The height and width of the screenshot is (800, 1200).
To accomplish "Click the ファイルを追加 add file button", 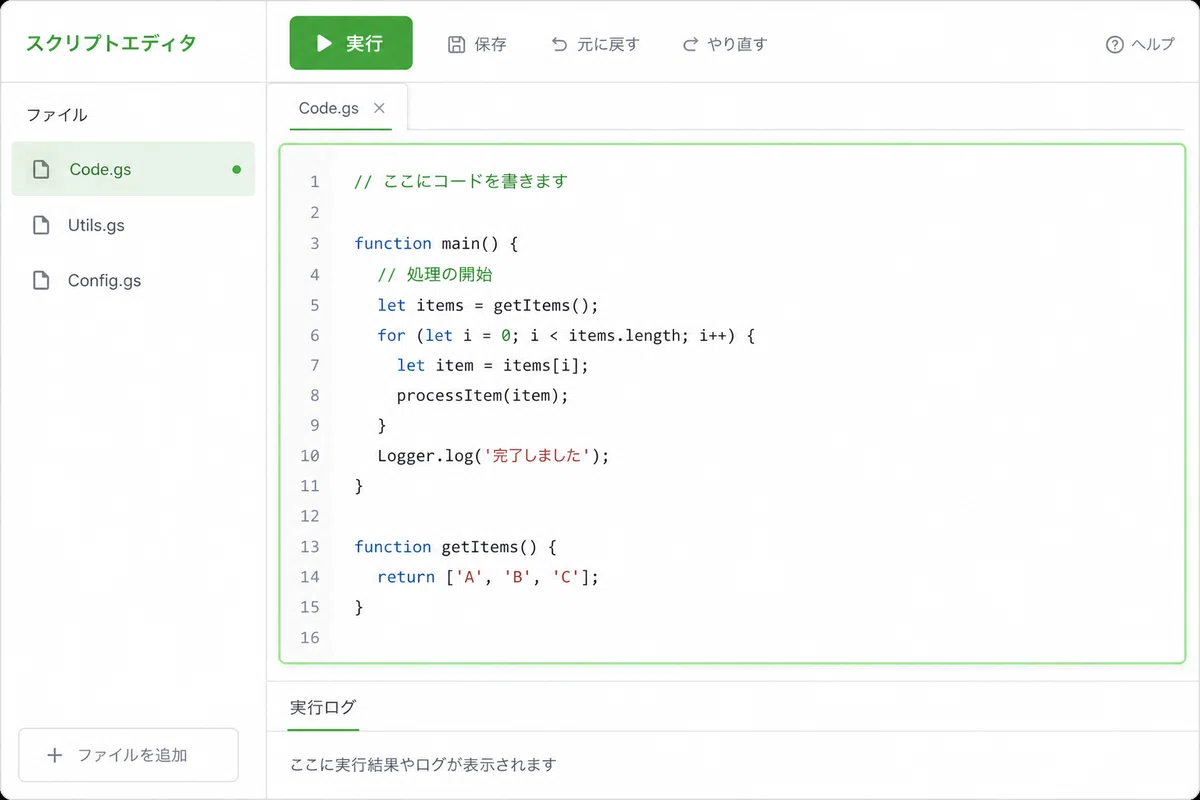I will click(x=129, y=755).
